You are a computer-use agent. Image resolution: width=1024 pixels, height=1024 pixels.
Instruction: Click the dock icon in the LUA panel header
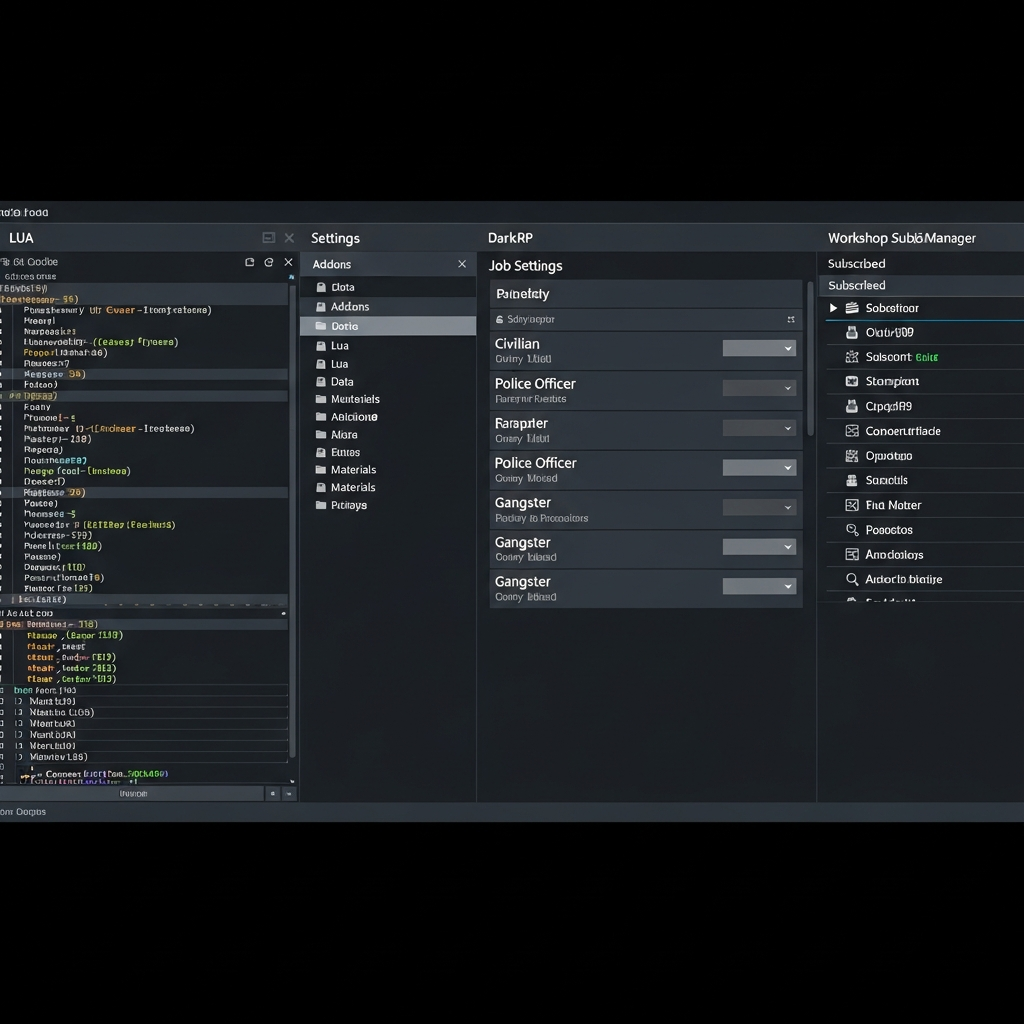[x=268, y=238]
